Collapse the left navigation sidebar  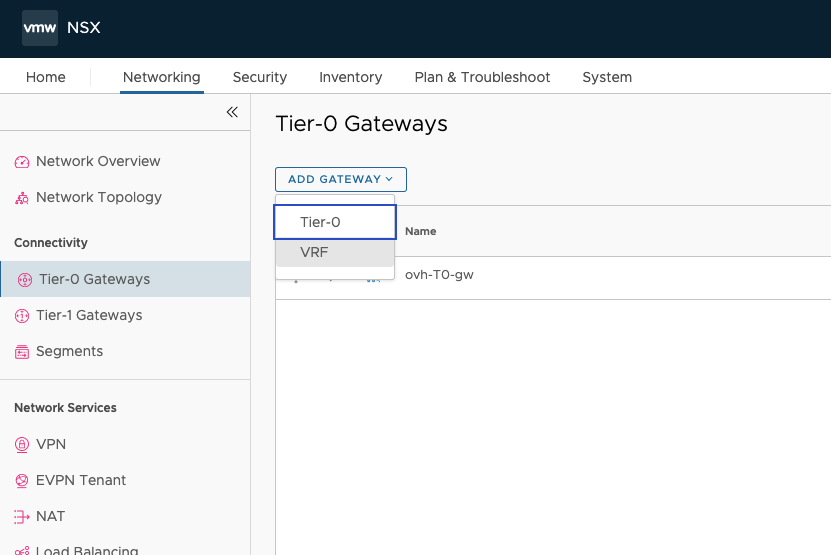click(x=232, y=112)
